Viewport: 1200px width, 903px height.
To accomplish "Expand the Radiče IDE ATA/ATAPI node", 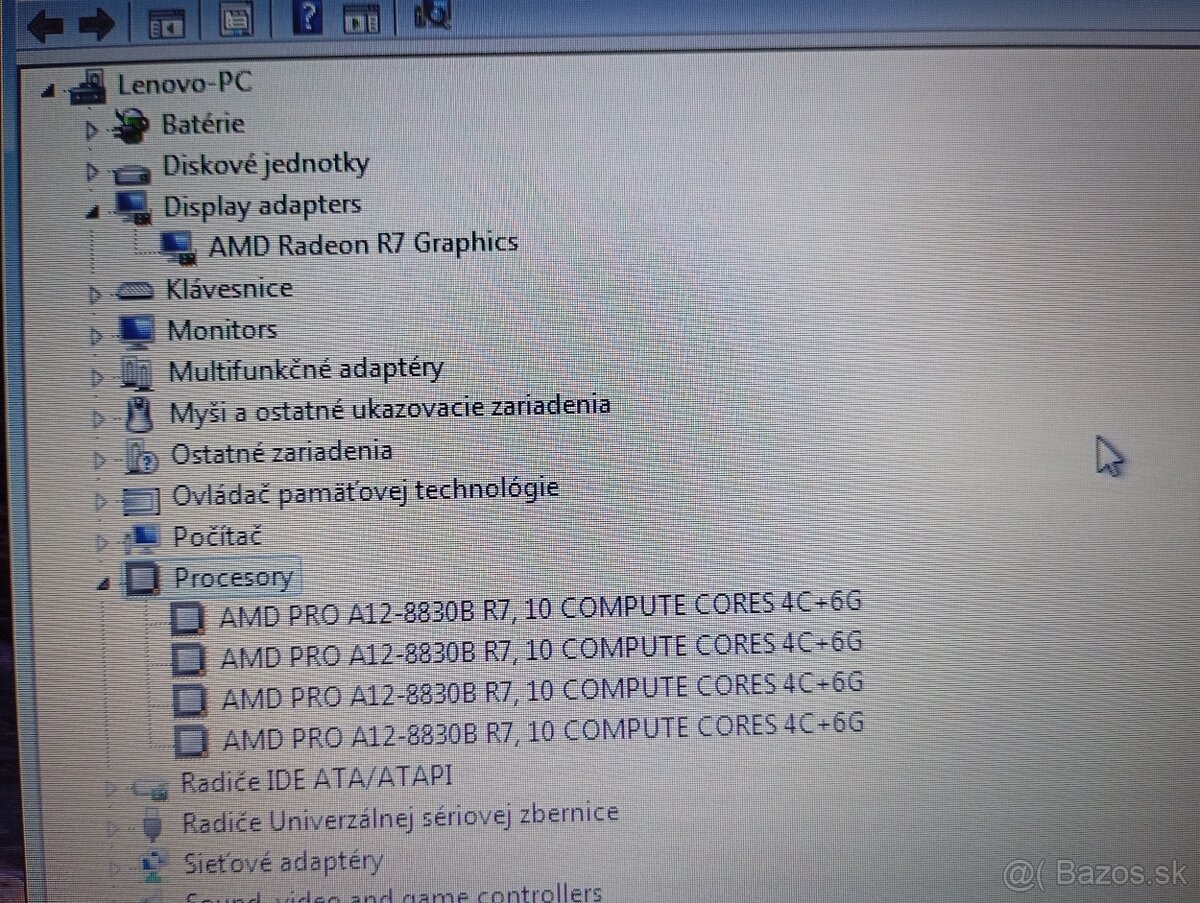I will (x=111, y=788).
